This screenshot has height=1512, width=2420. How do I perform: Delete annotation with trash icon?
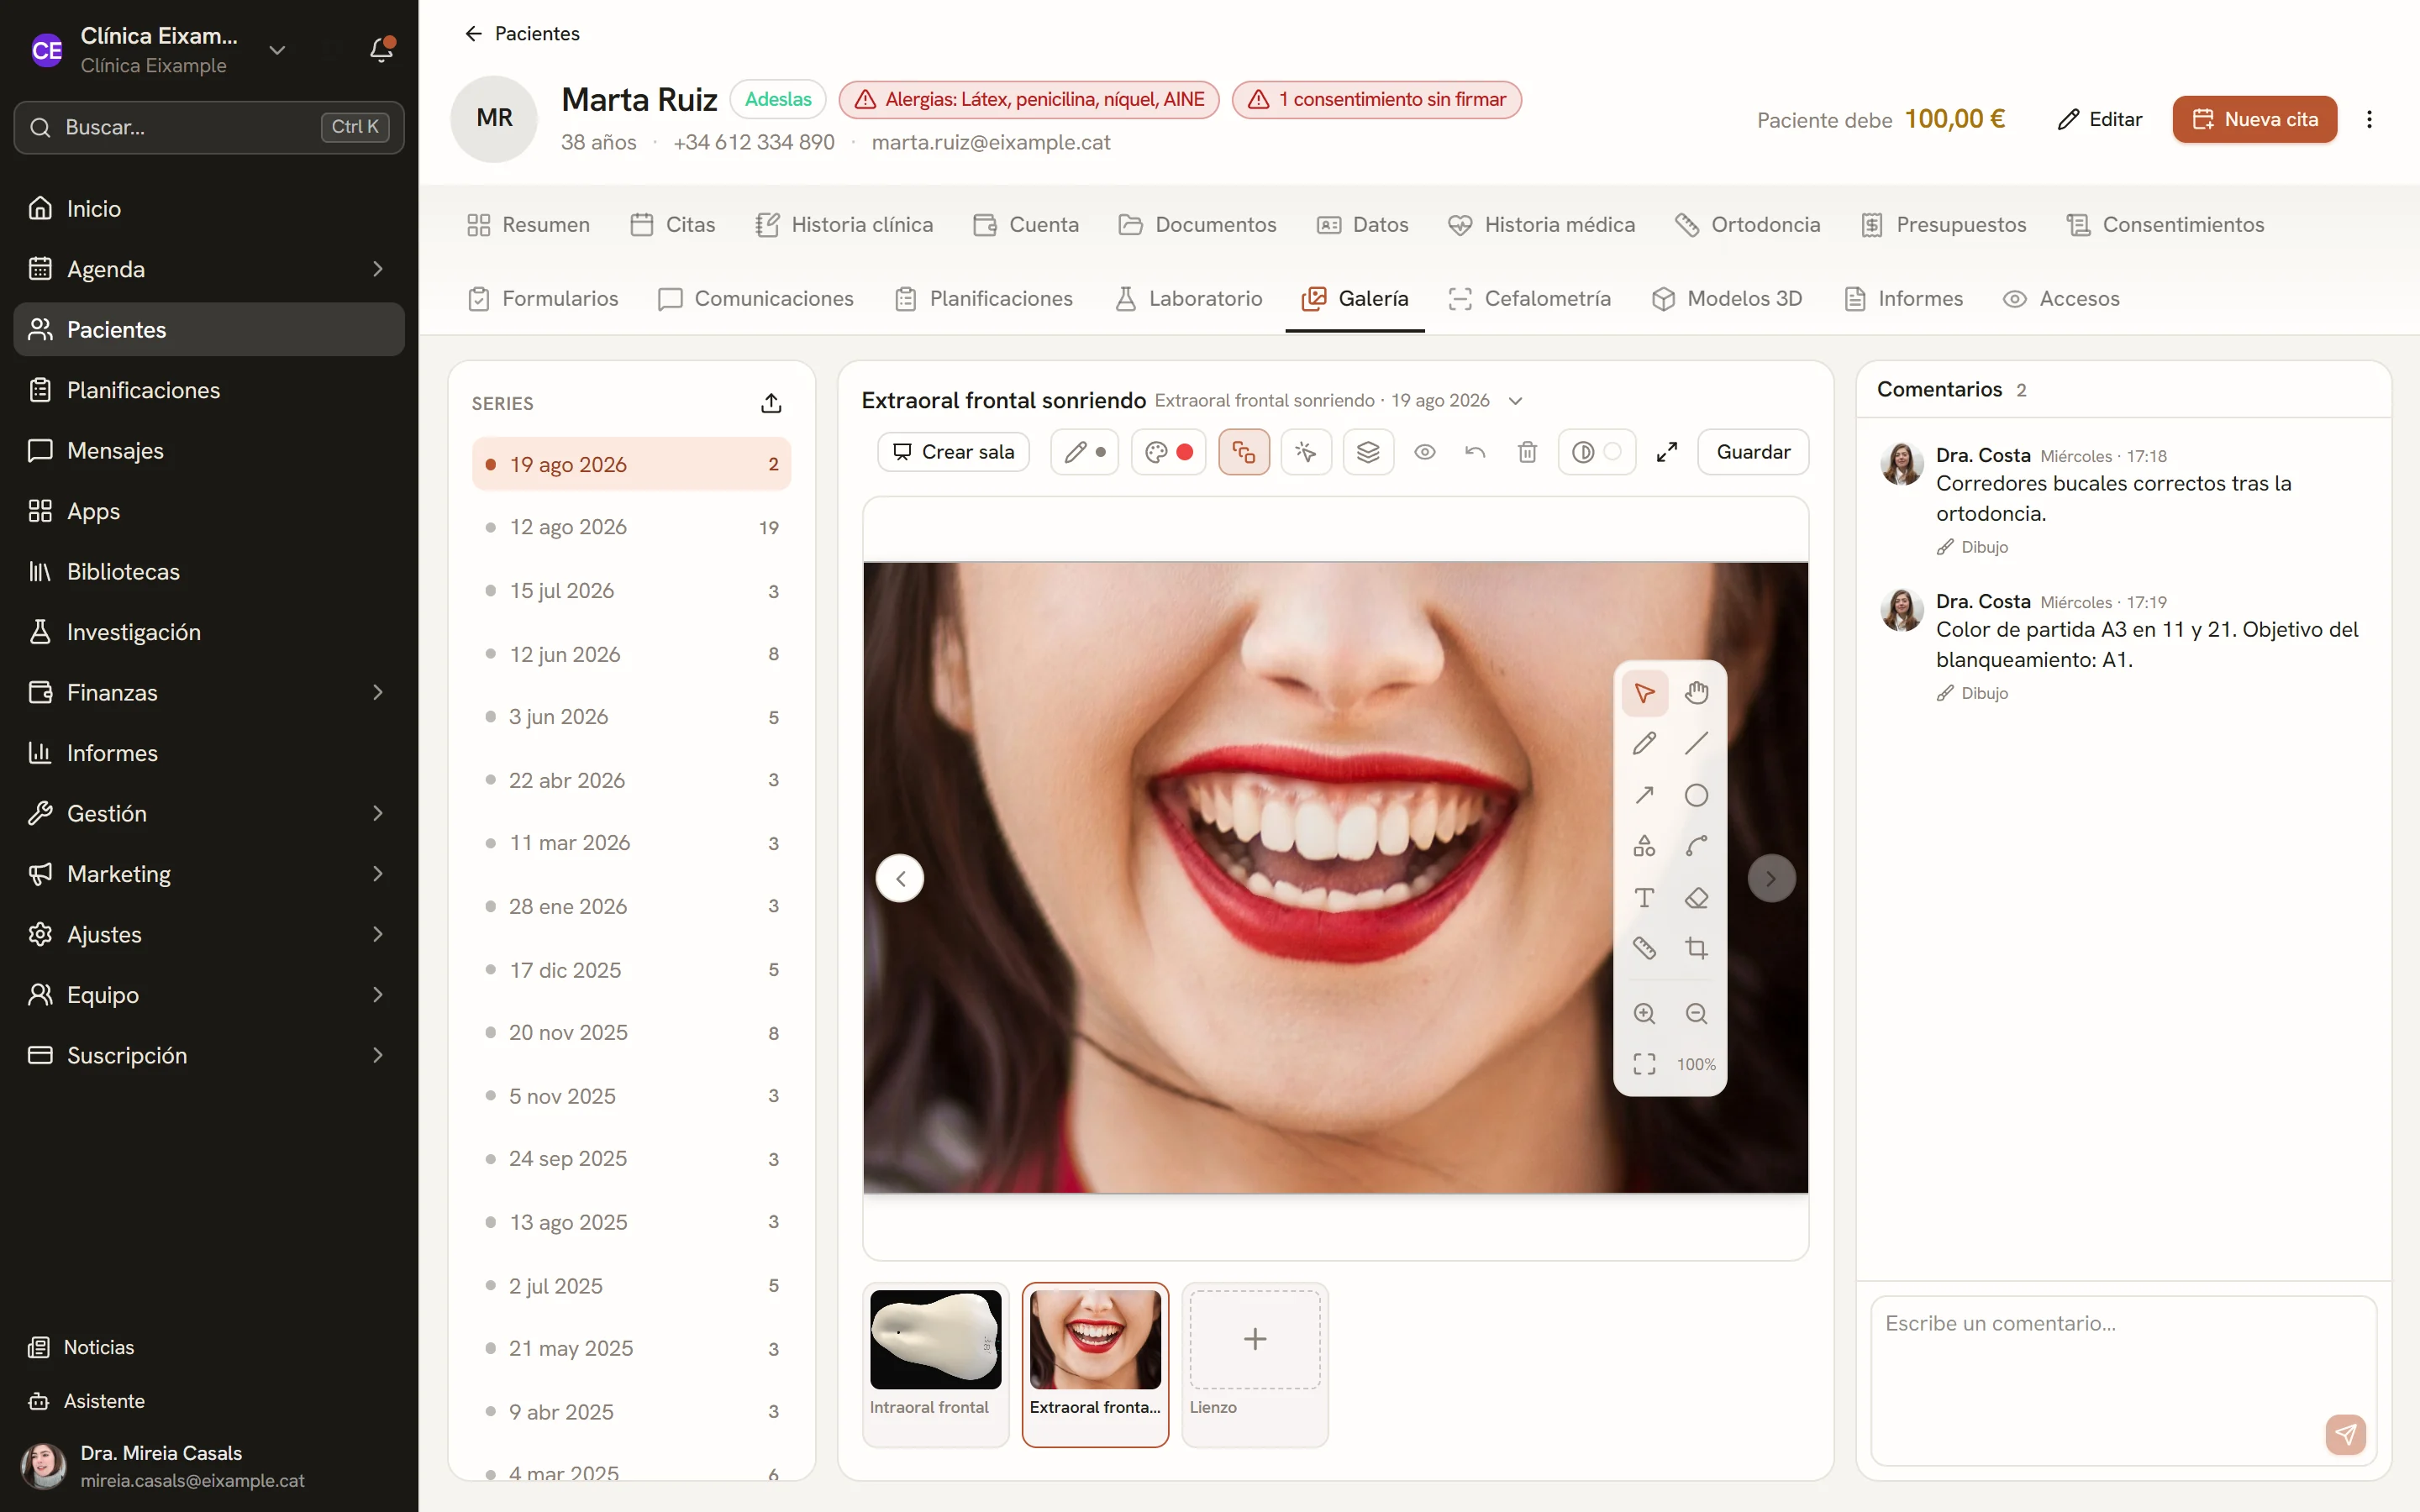(1527, 452)
